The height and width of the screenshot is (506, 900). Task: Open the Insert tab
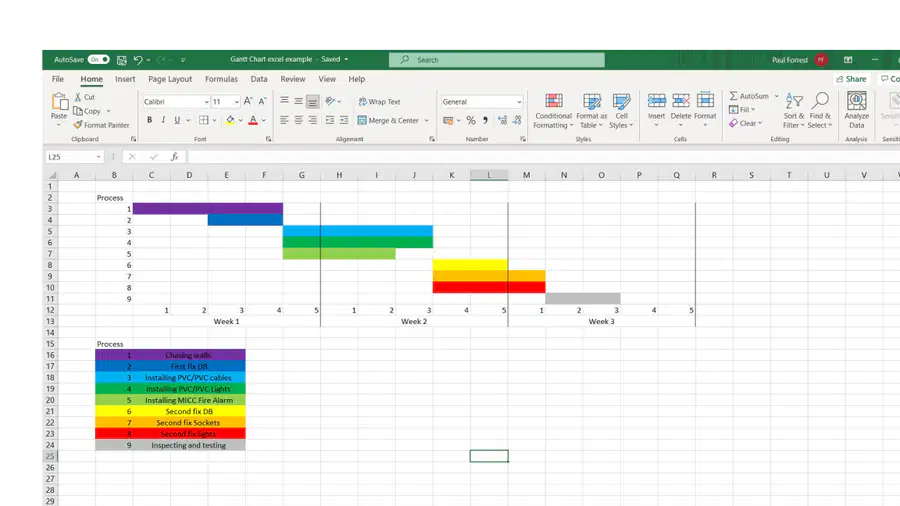pyautogui.click(x=125, y=79)
